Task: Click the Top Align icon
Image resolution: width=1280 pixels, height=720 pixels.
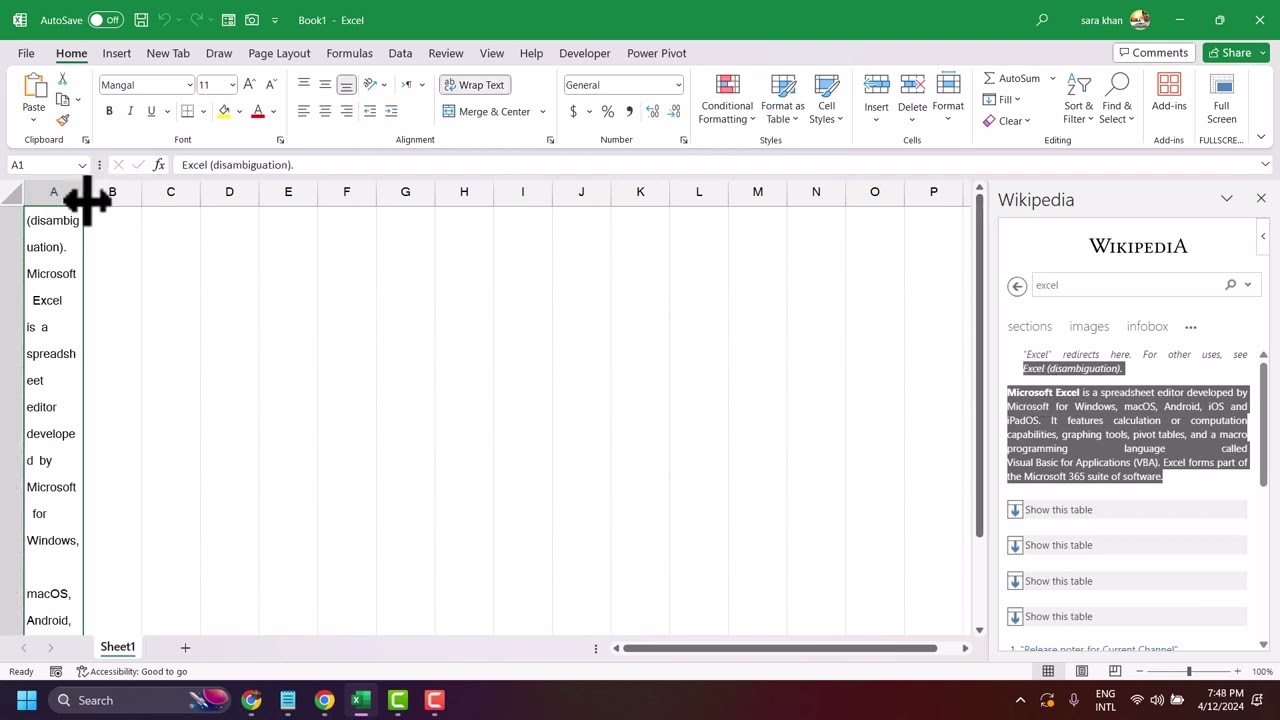Action: 304,85
